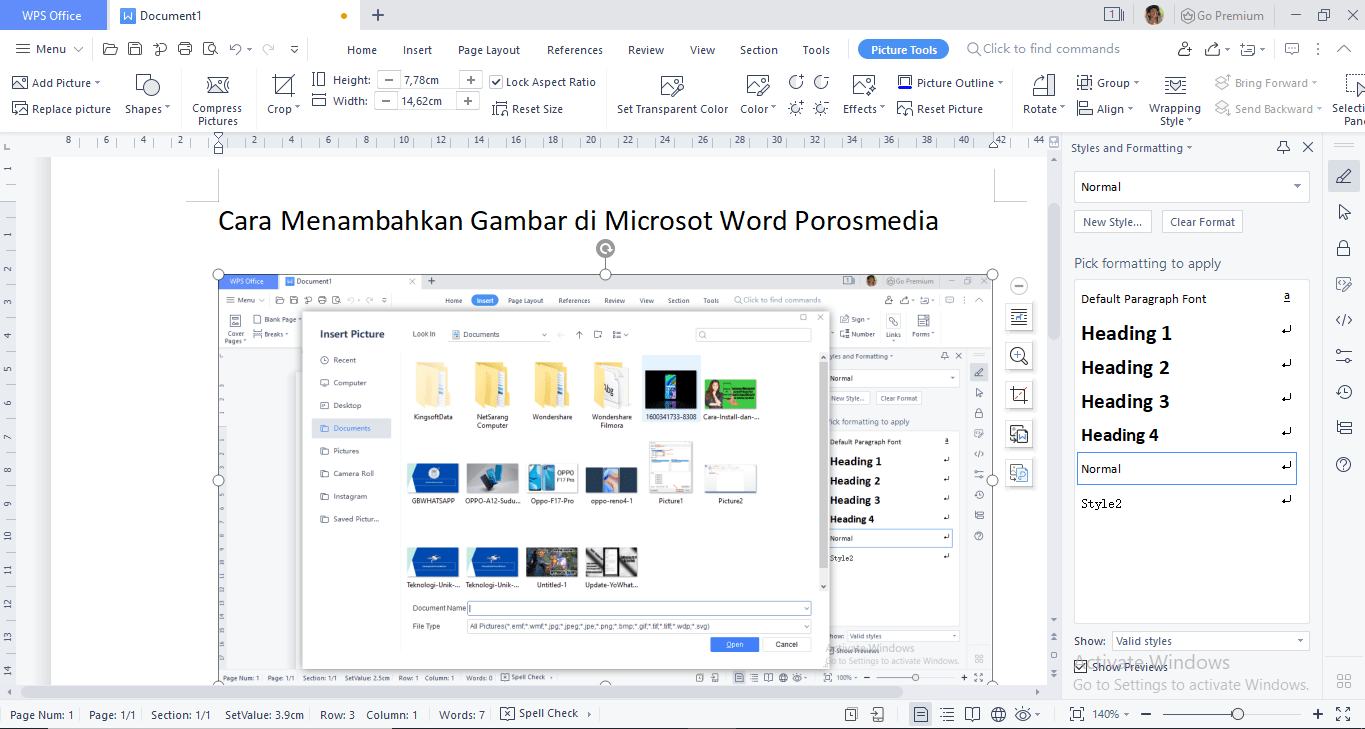Switch to Outline view in status bar
The image size is (1365, 729).
[x=947, y=714]
